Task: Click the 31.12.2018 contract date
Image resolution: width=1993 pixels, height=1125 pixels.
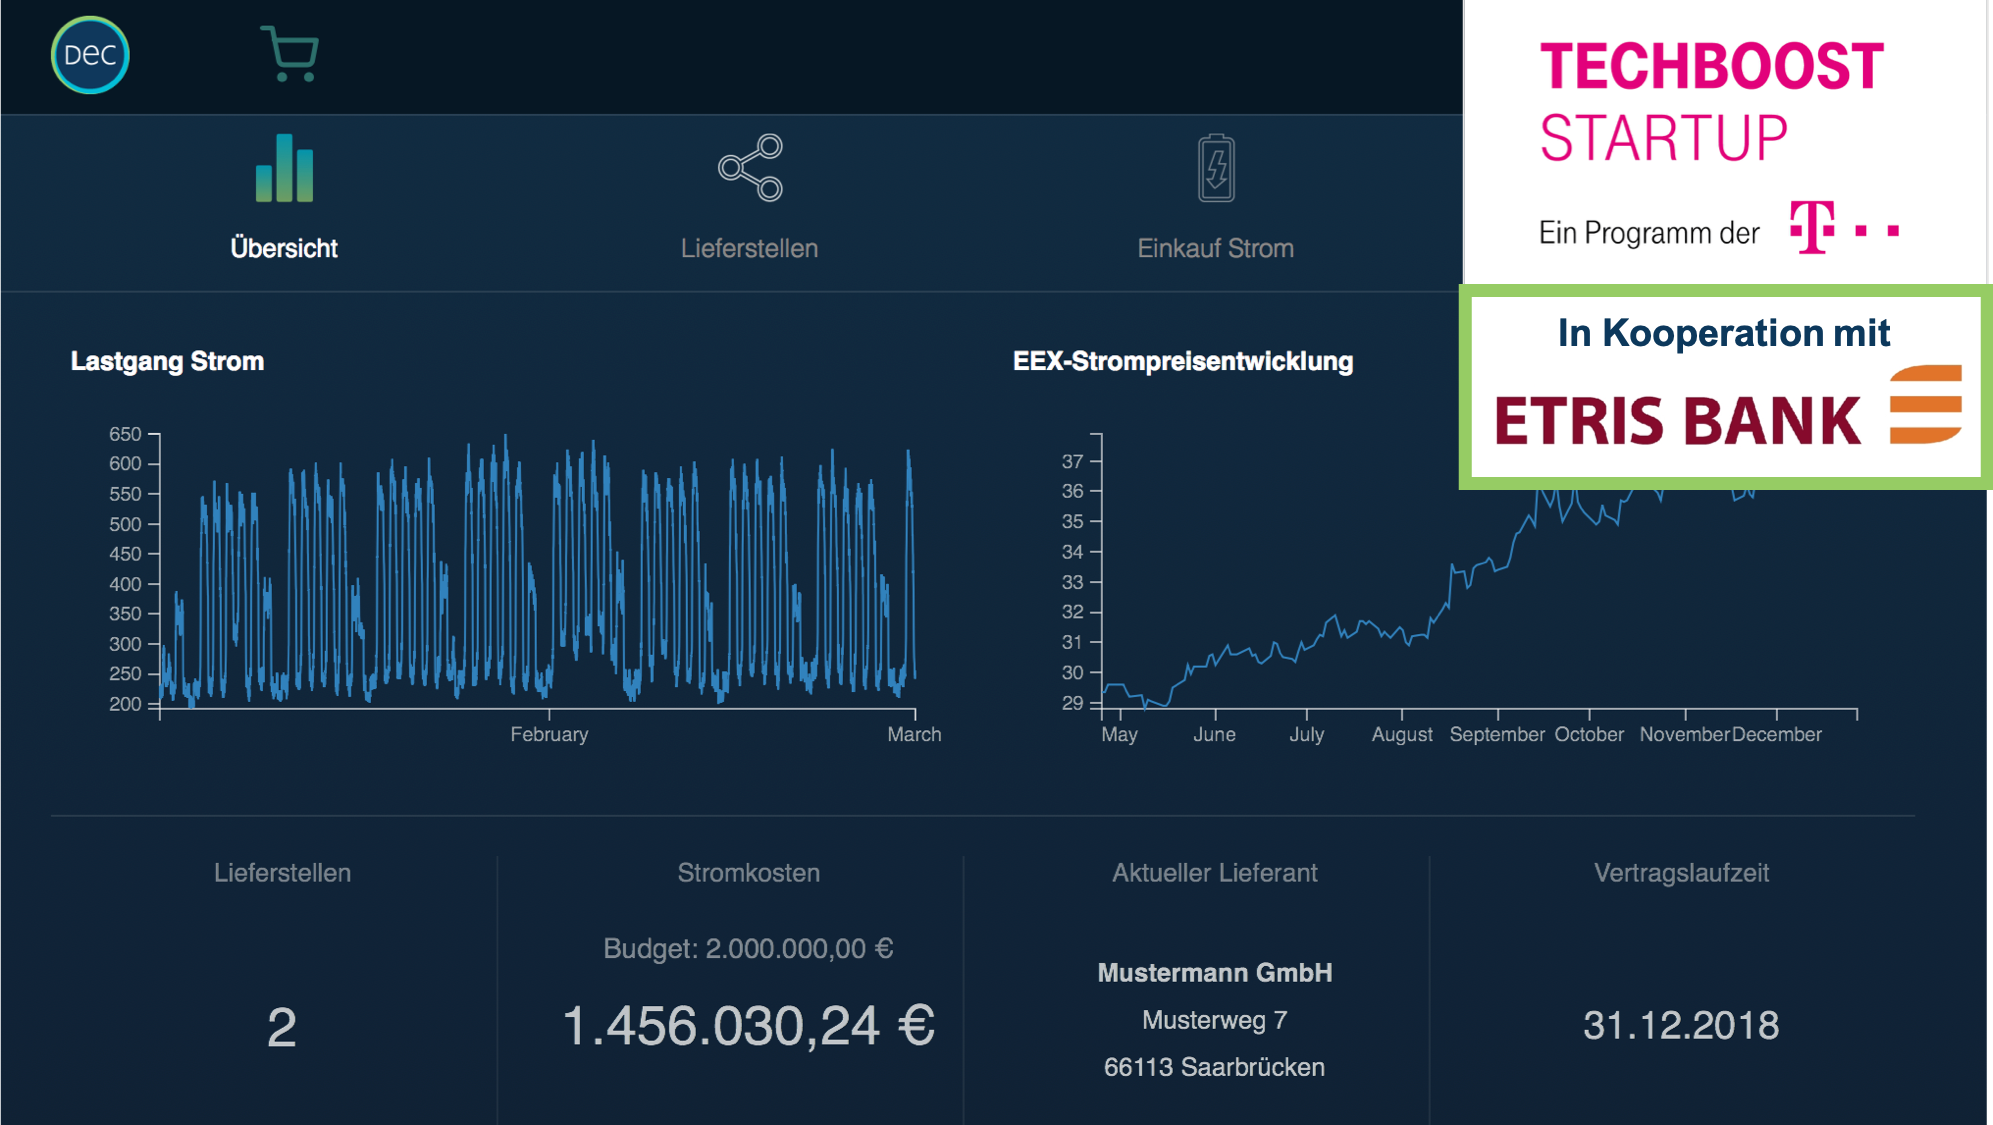Action: 1681,1026
